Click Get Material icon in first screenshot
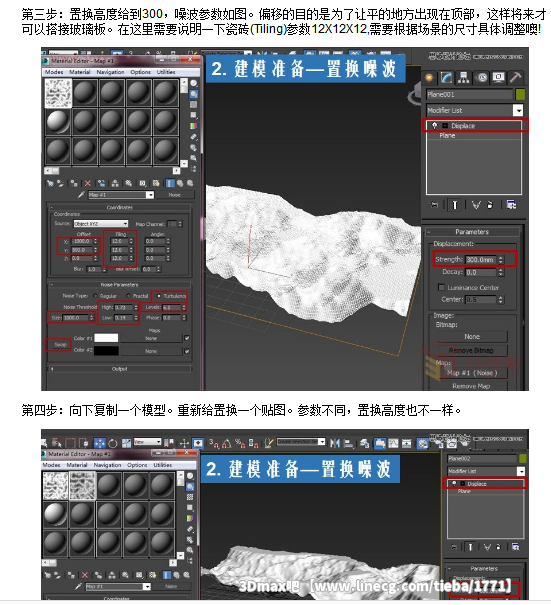551x605 pixels. (x=50, y=183)
